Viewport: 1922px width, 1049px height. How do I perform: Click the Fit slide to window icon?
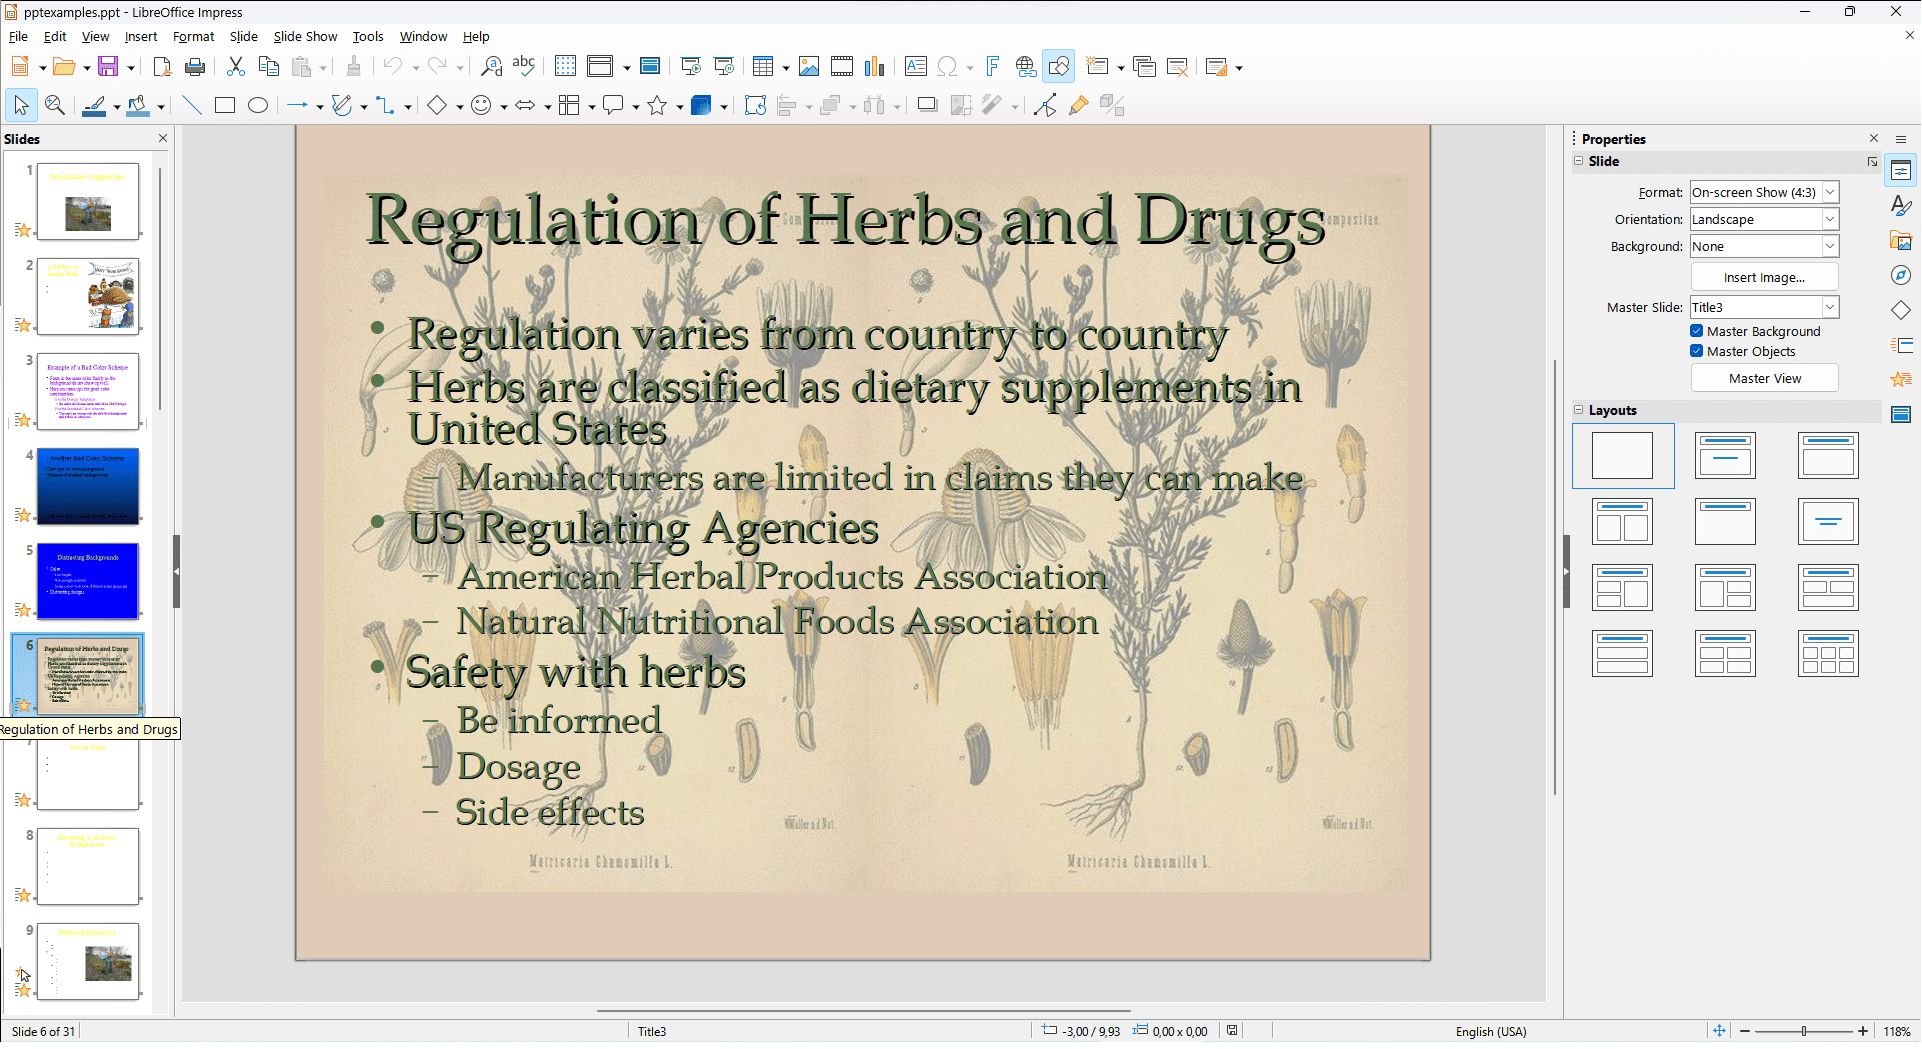click(x=1719, y=1031)
